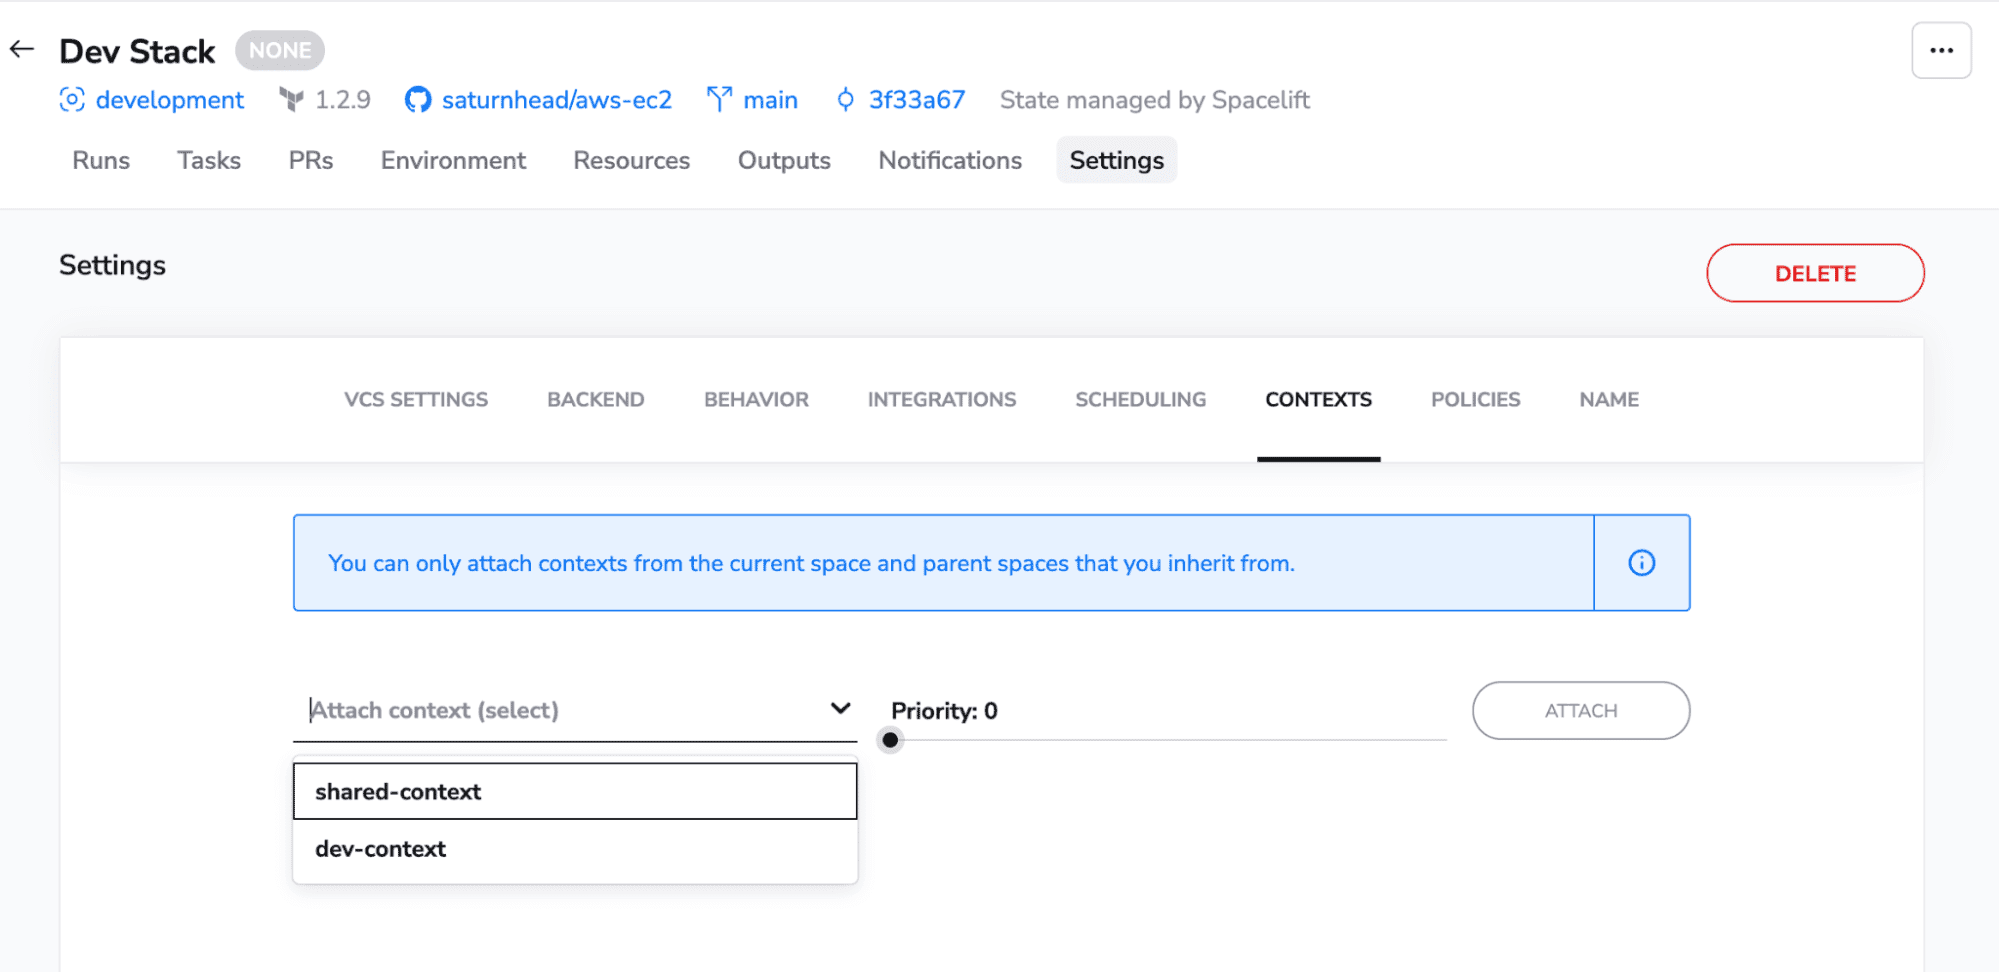Go to the Environment tab
The height and width of the screenshot is (973, 1999).
[x=453, y=160]
